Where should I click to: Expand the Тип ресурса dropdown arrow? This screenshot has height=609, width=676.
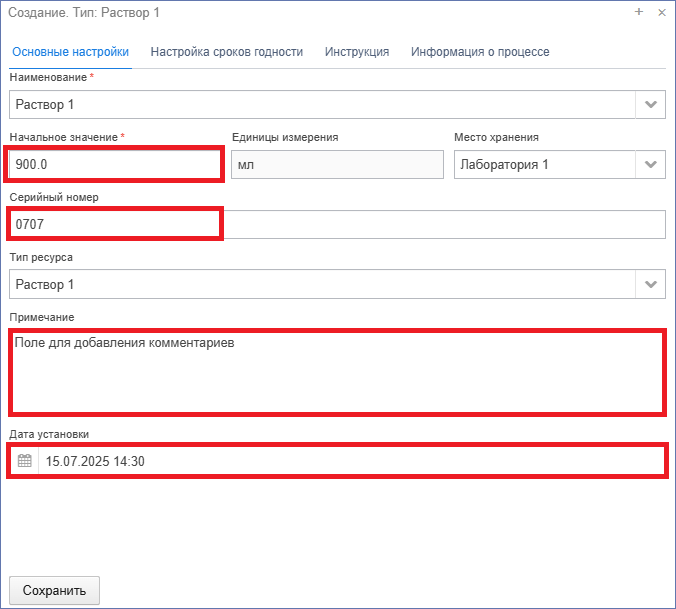click(651, 284)
